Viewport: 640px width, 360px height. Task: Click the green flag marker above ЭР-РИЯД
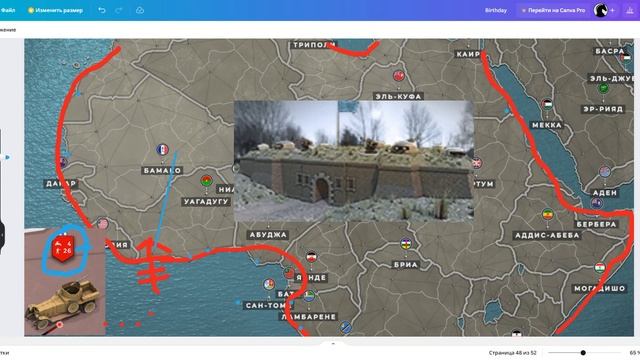click(x=603, y=88)
